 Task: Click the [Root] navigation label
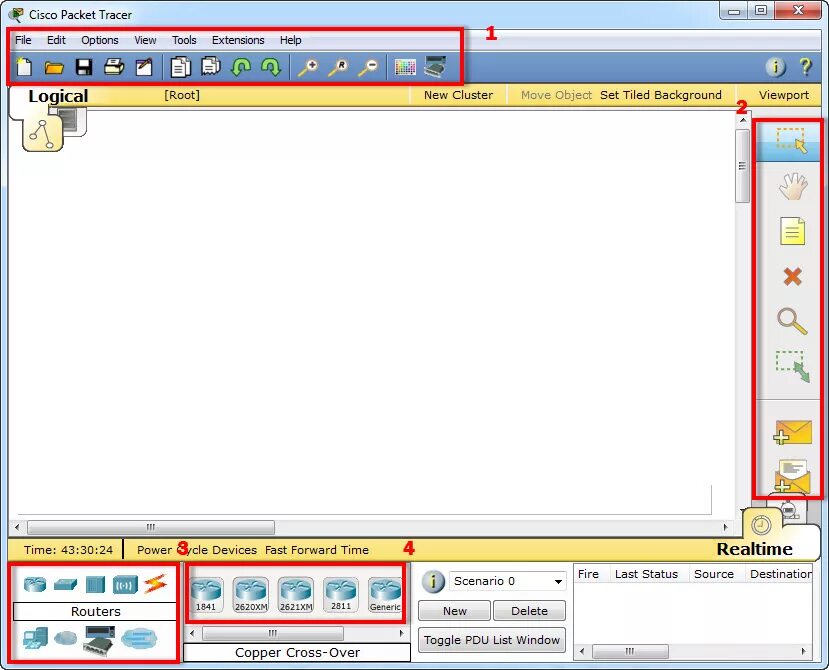point(182,95)
